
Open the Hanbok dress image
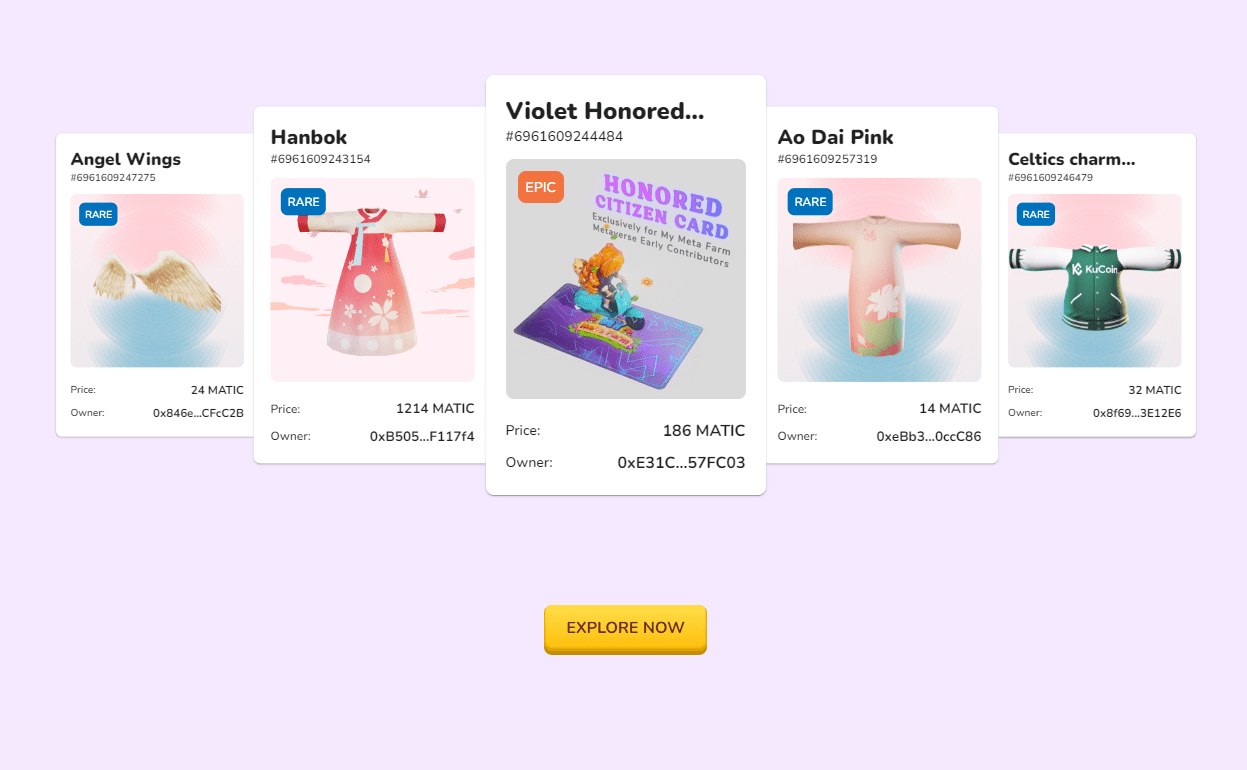[x=372, y=279]
